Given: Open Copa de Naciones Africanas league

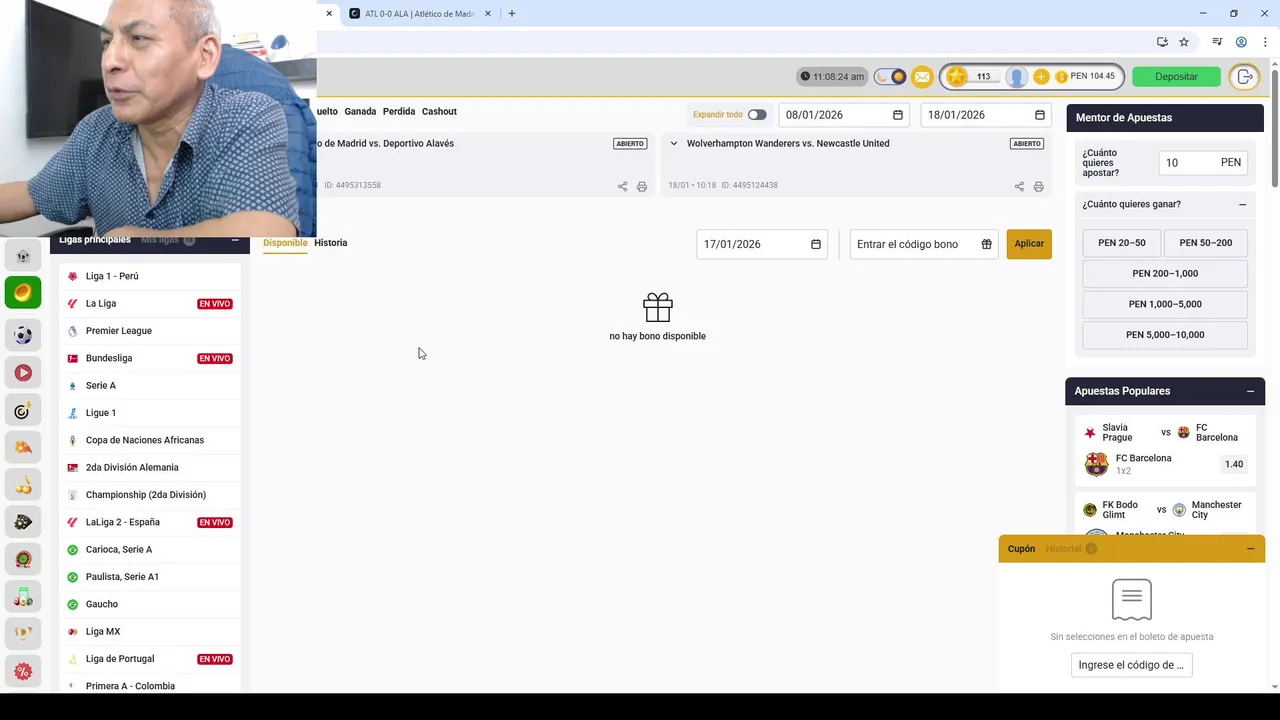Looking at the screenshot, I should coord(150,440).
